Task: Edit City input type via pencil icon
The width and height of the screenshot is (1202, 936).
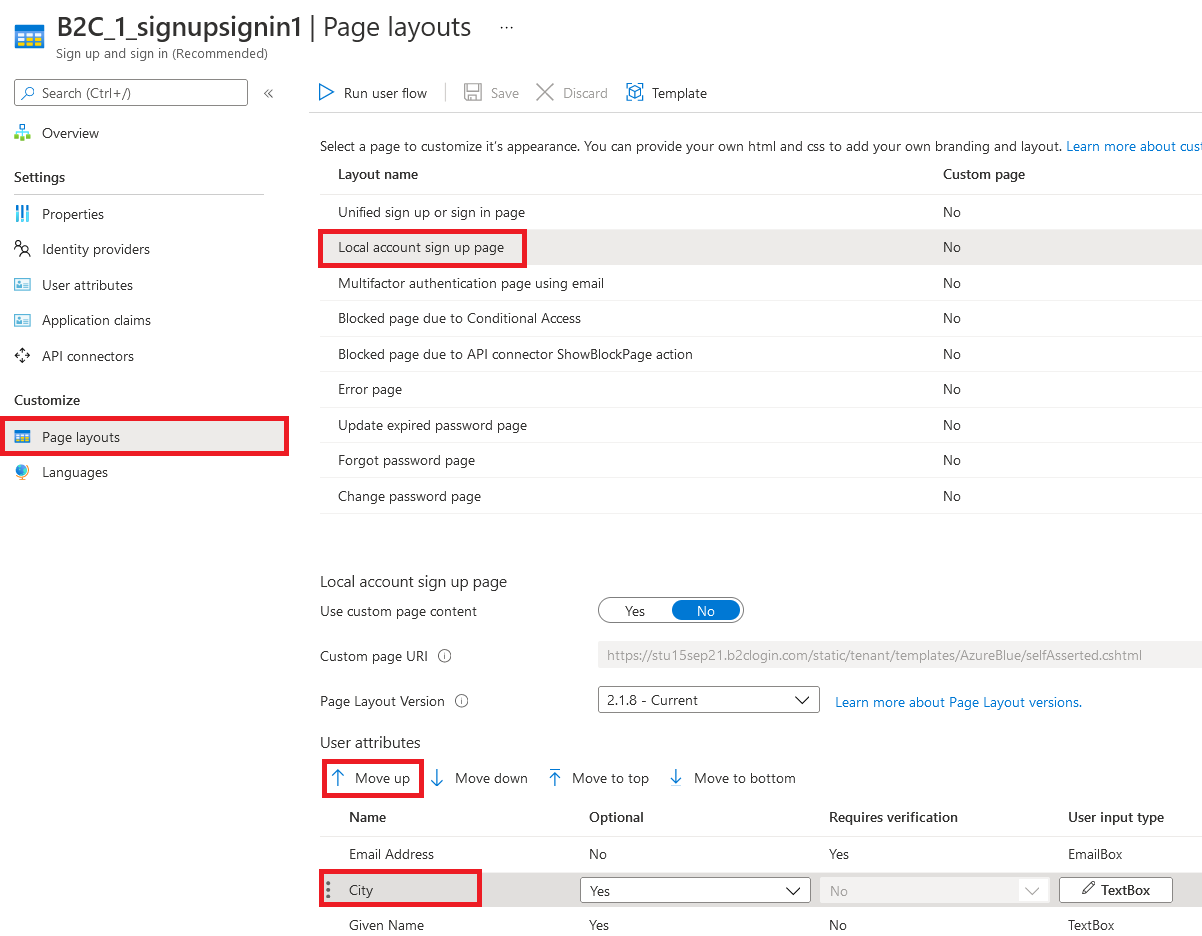Action: 1089,889
